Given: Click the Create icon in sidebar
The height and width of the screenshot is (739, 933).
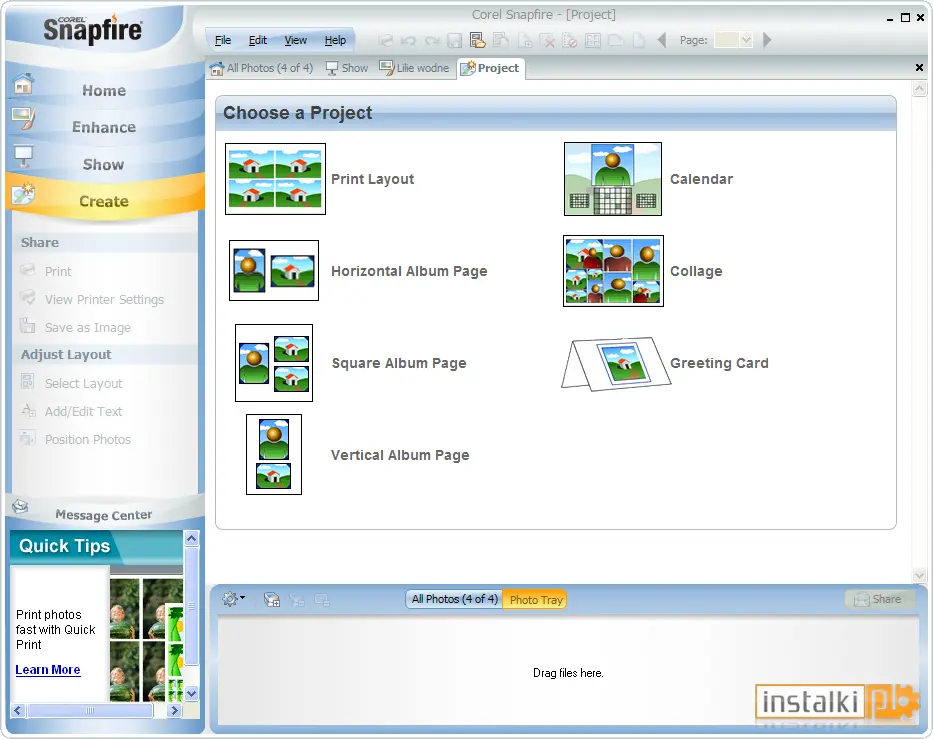Looking at the screenshot, I should (x=23, y=194).
